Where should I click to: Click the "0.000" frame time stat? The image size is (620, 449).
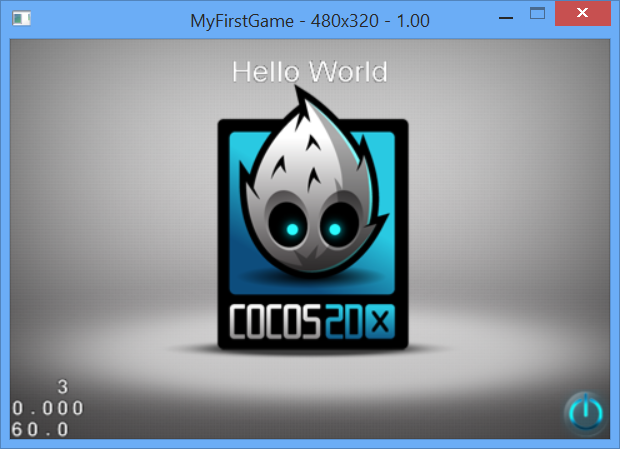click(x=48, y=408)
